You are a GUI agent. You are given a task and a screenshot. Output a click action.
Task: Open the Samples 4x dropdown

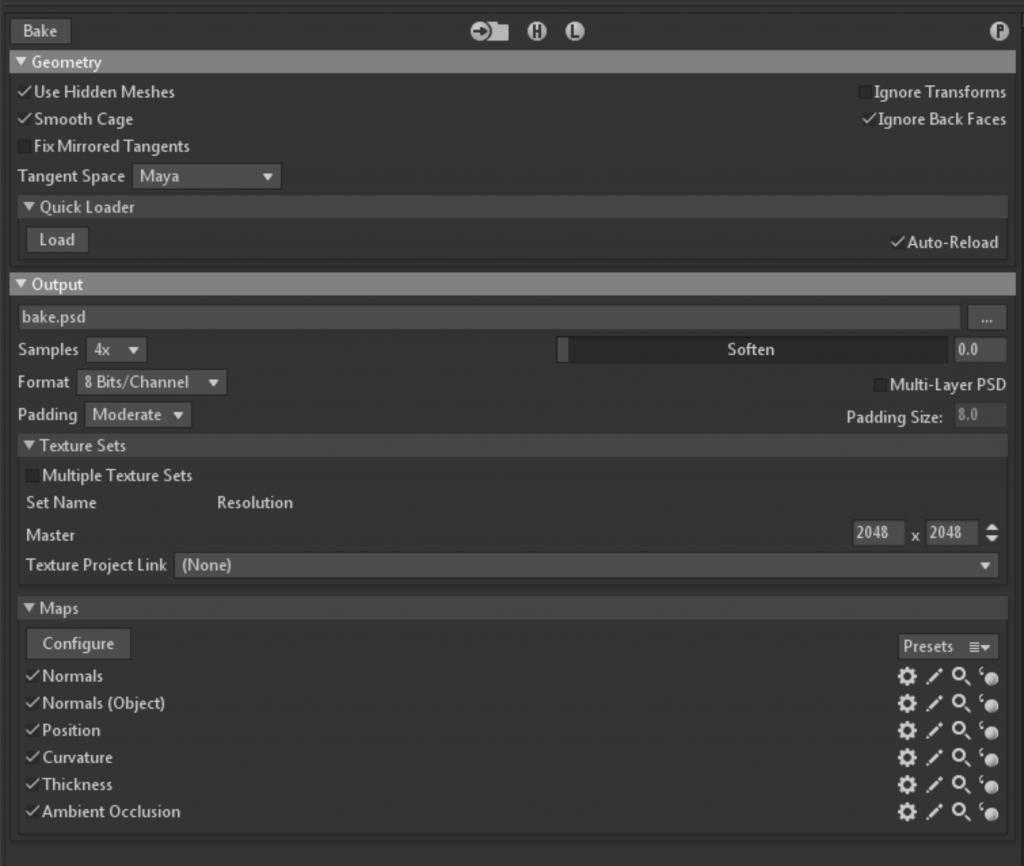(x=116, y=350)
